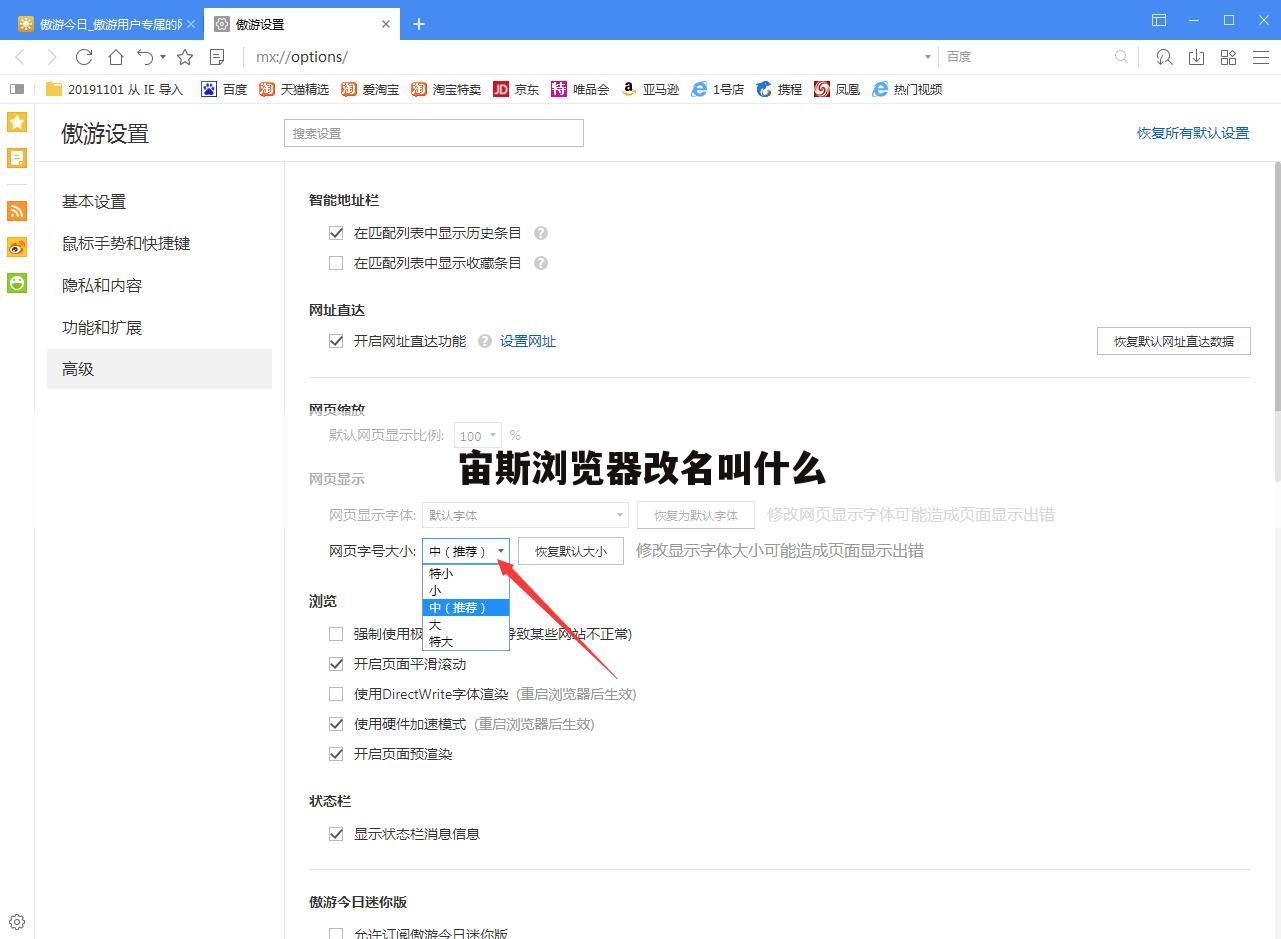The height and width of the screenshot is (939, 1281).
Task: Open the home page icon
Action: coord(116,57)
